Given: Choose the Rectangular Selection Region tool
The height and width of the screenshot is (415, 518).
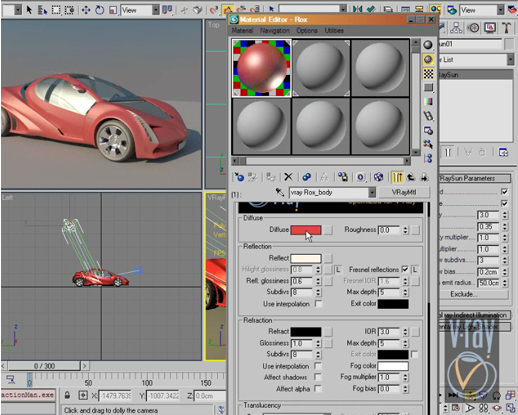Looking at the screenshot, I should coord(56,10).
